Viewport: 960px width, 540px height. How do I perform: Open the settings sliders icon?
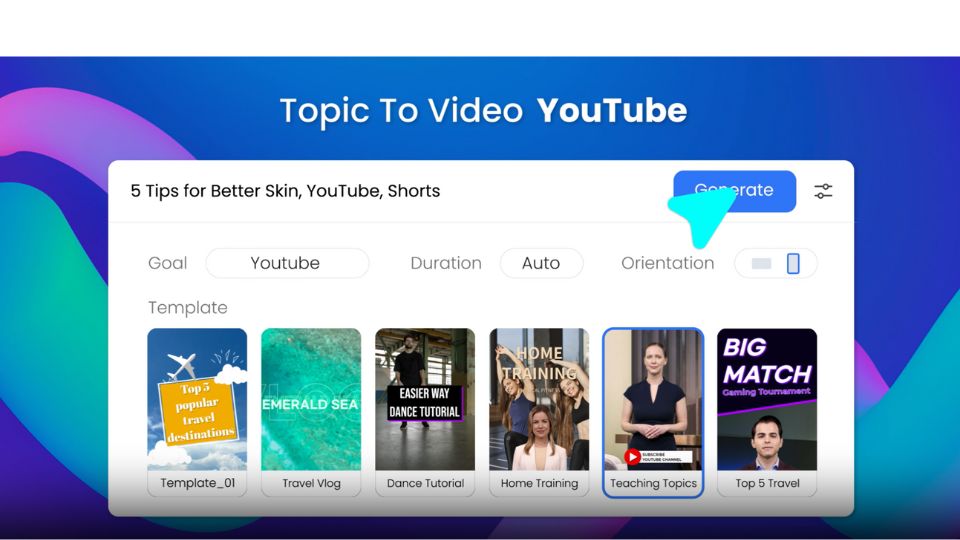[x=823, y=191]
